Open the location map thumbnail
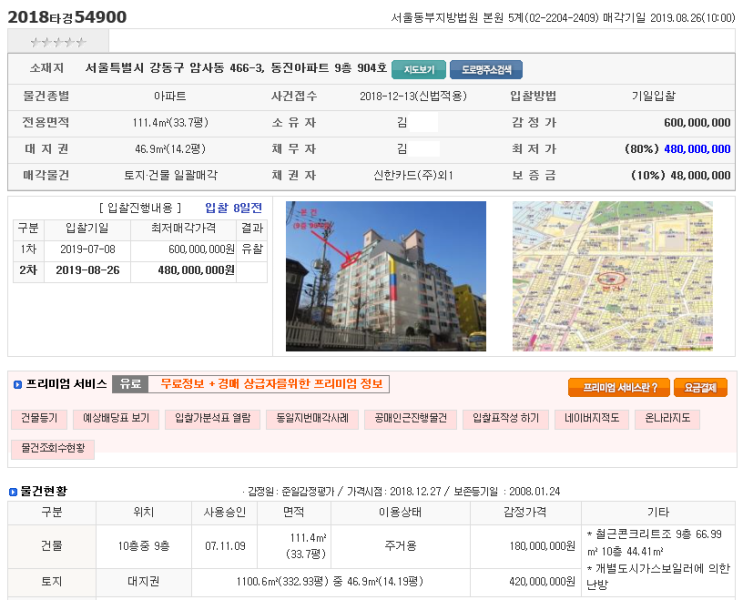743x600 pixels. click(x=612, y=276)
